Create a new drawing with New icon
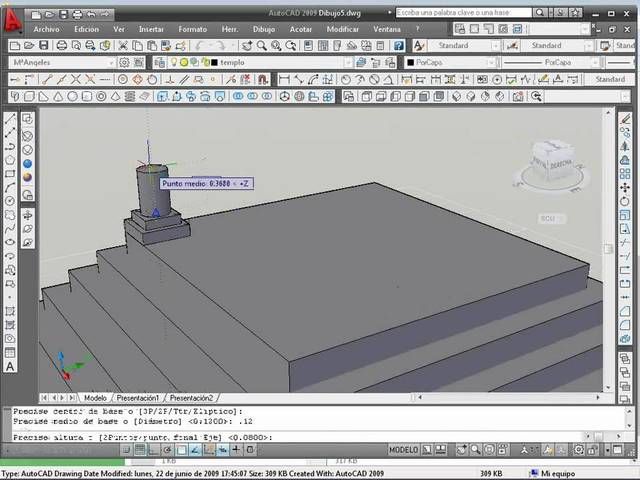The height and width of the screenshot is (480, 640). tap(15, 46)
